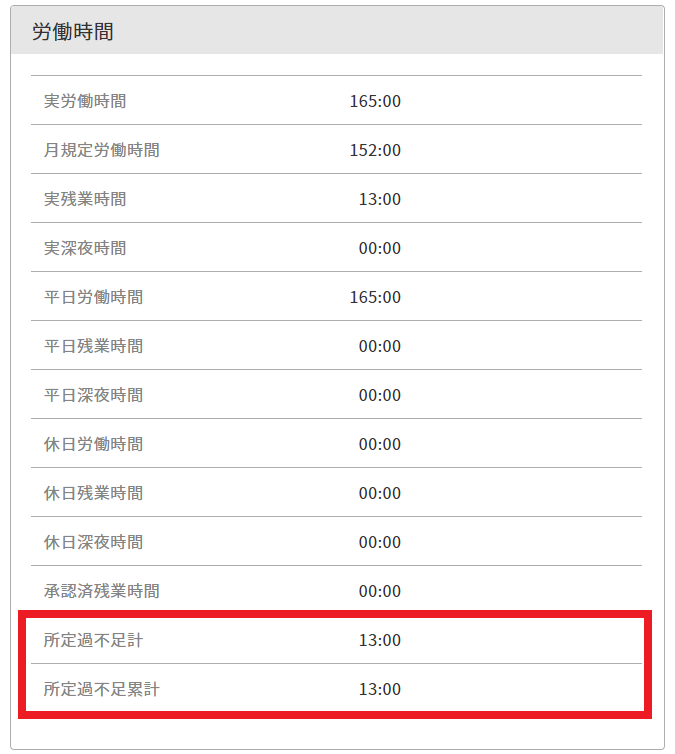Click the 13:00 value for 所定過不足計
675x754 pixels.
[380, 640]
